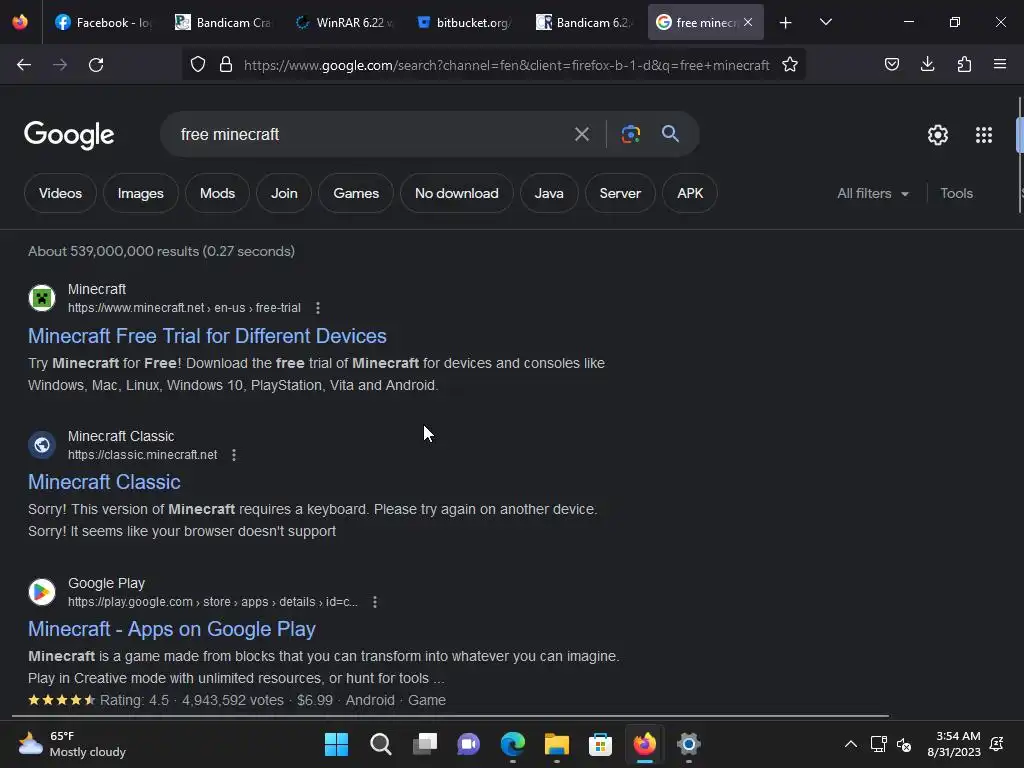
Task: Show hidden system tray icons
Action: pyautogui.click(x=851, y=744)
